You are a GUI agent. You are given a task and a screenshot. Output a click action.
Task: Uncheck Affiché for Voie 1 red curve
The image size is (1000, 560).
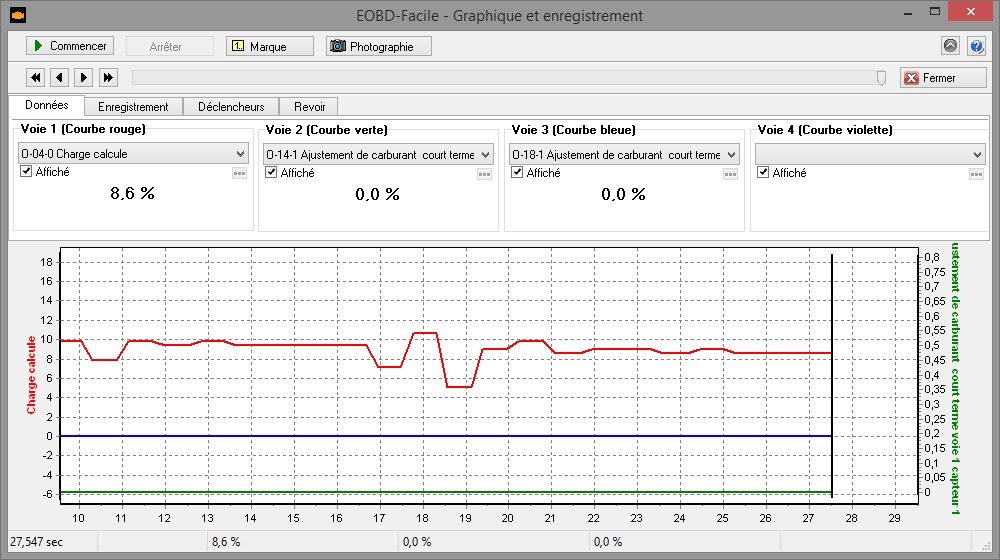[x=27, y=172]
